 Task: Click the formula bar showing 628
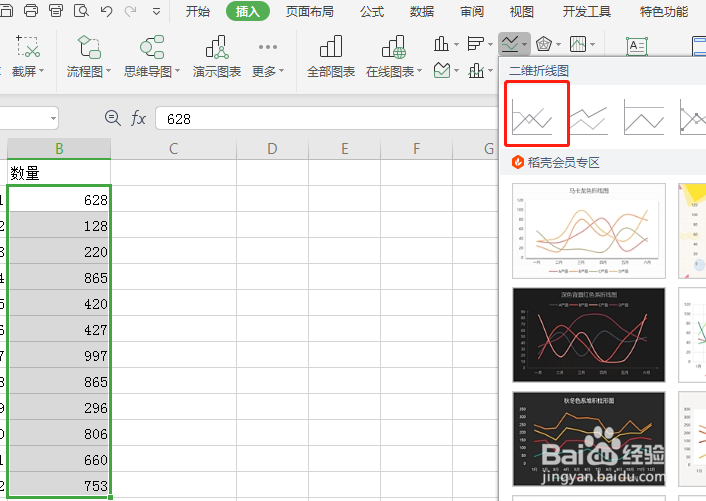(x=326, y=118)
